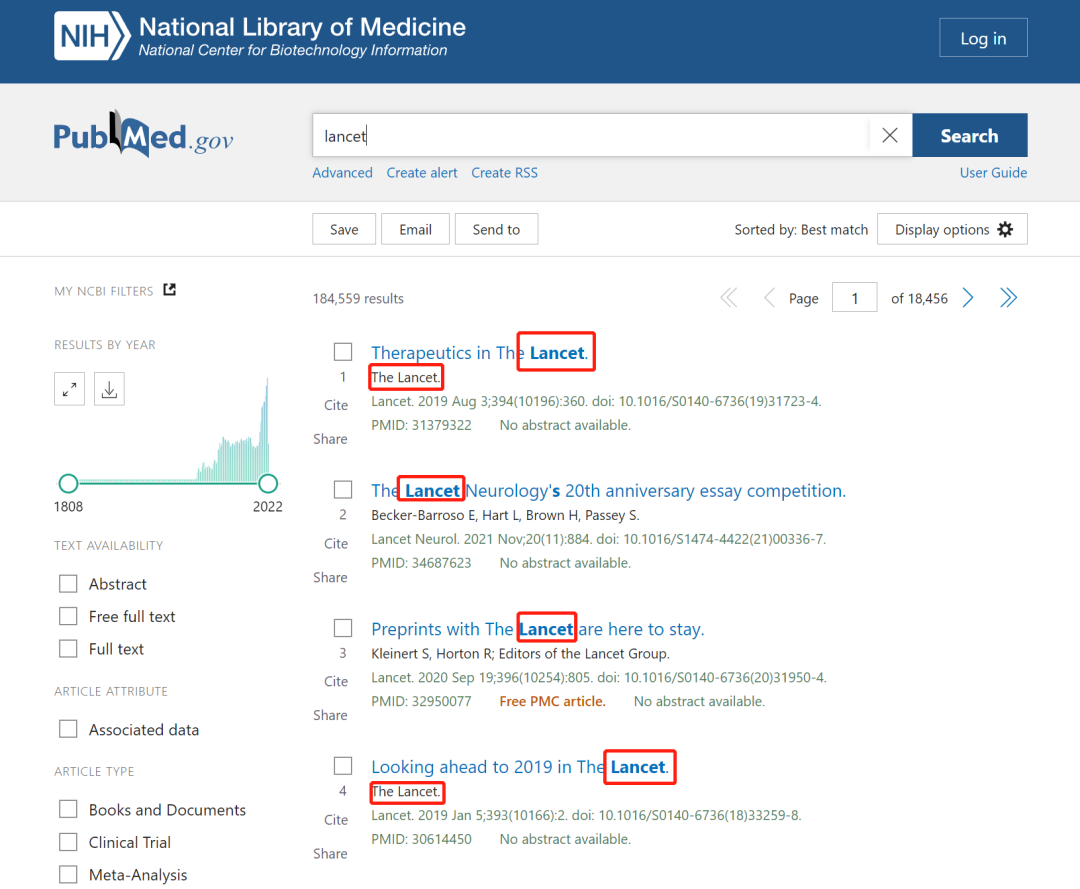The image size is (1080, 889).
Task: Expand the results-by-year chart to full view
Action: pyautogui.click(x=68, y=388)
